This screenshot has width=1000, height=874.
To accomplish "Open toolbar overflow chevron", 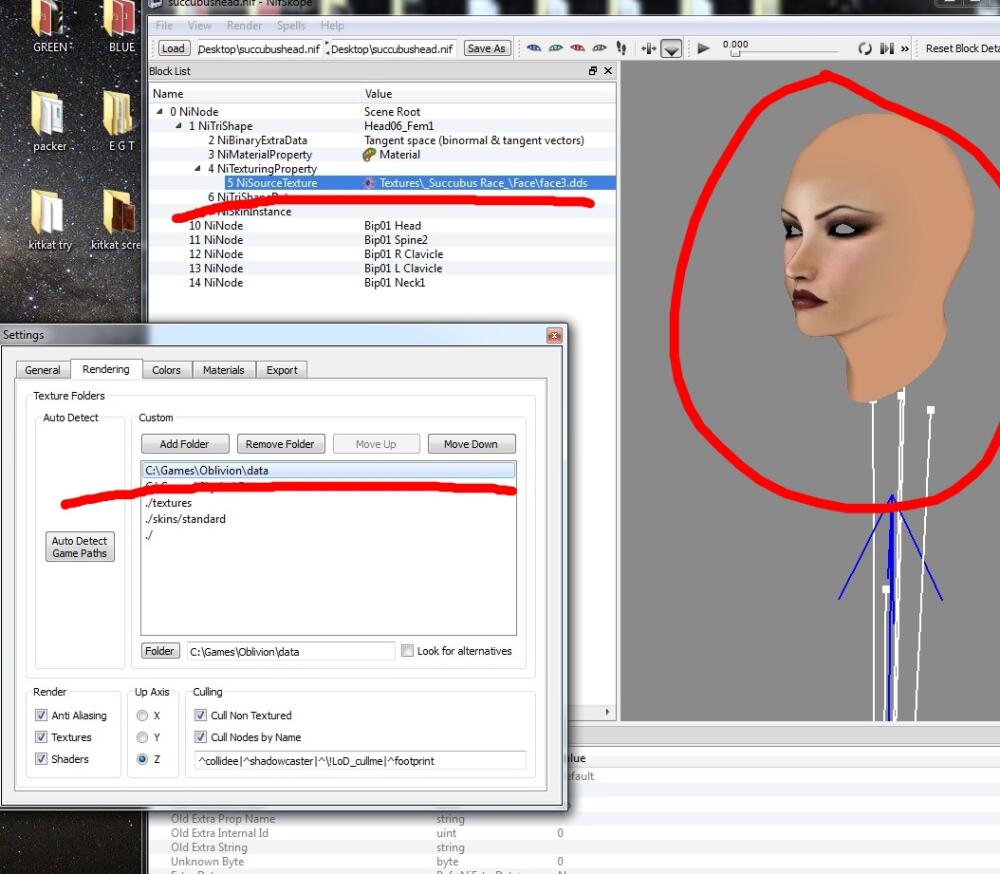I will [x=904, y=48].
